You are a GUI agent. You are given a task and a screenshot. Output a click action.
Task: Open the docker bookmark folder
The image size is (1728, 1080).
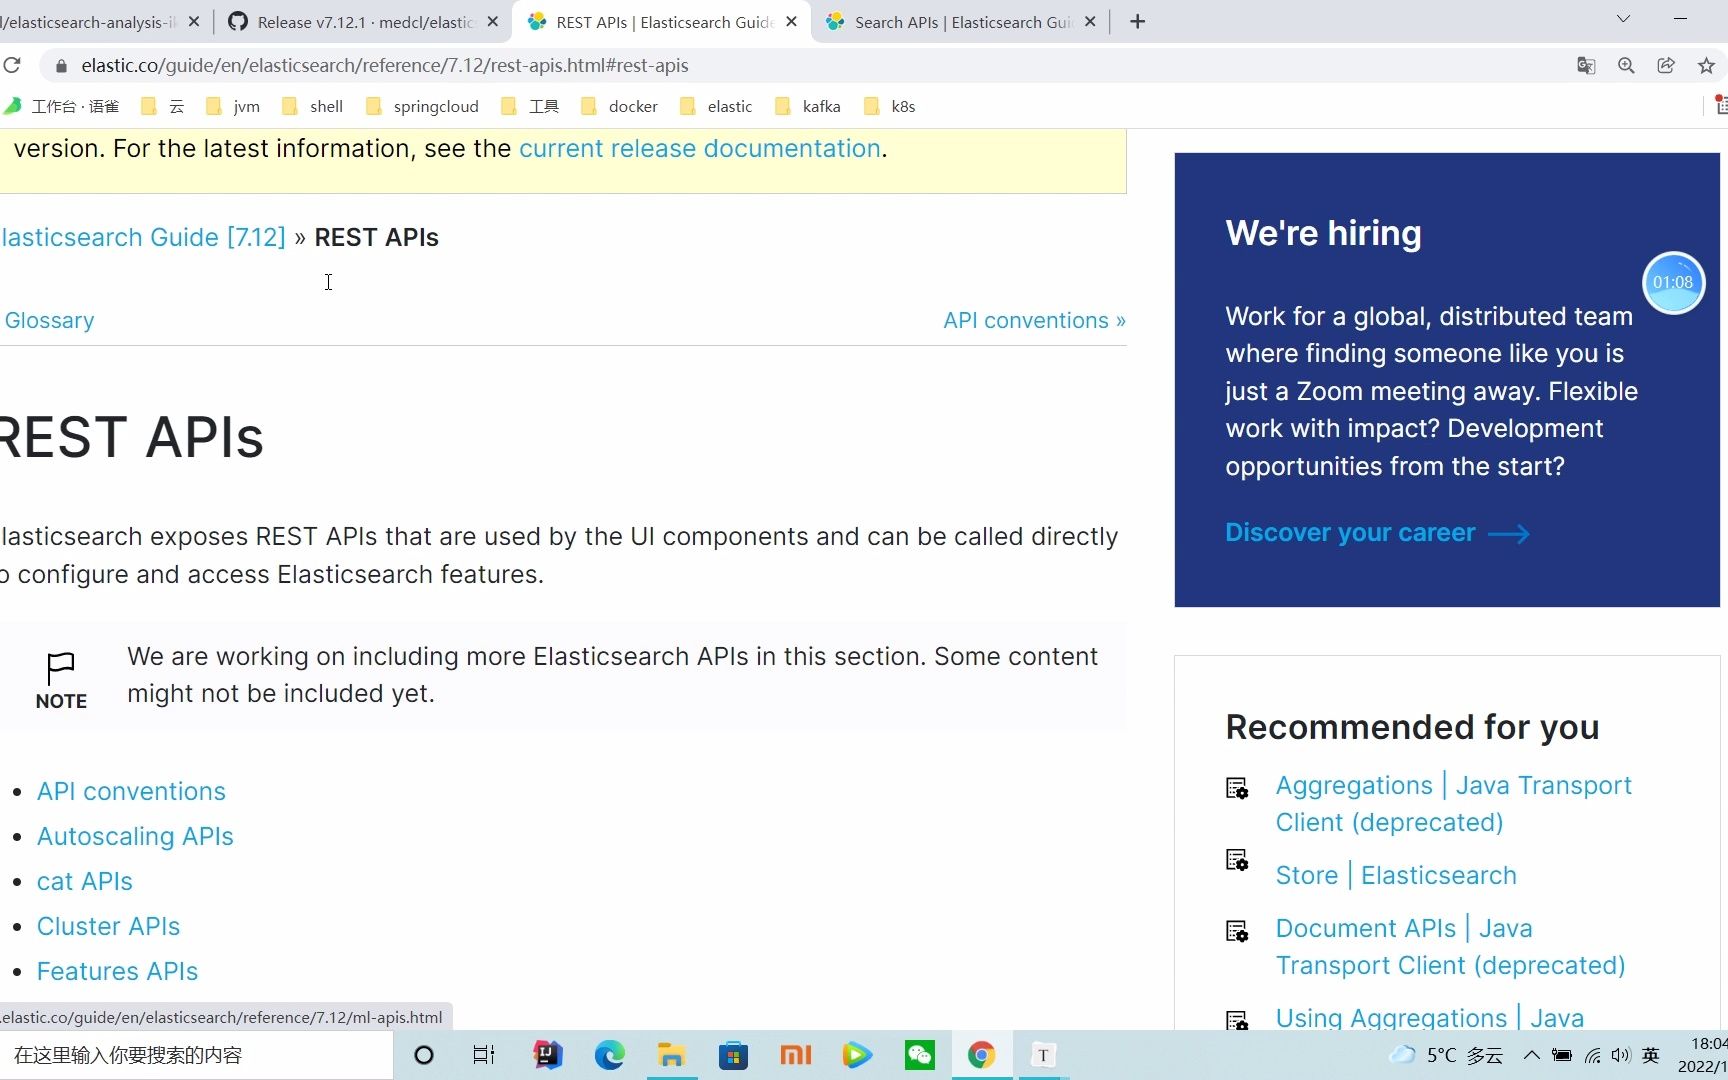click(x=619, y=106)
